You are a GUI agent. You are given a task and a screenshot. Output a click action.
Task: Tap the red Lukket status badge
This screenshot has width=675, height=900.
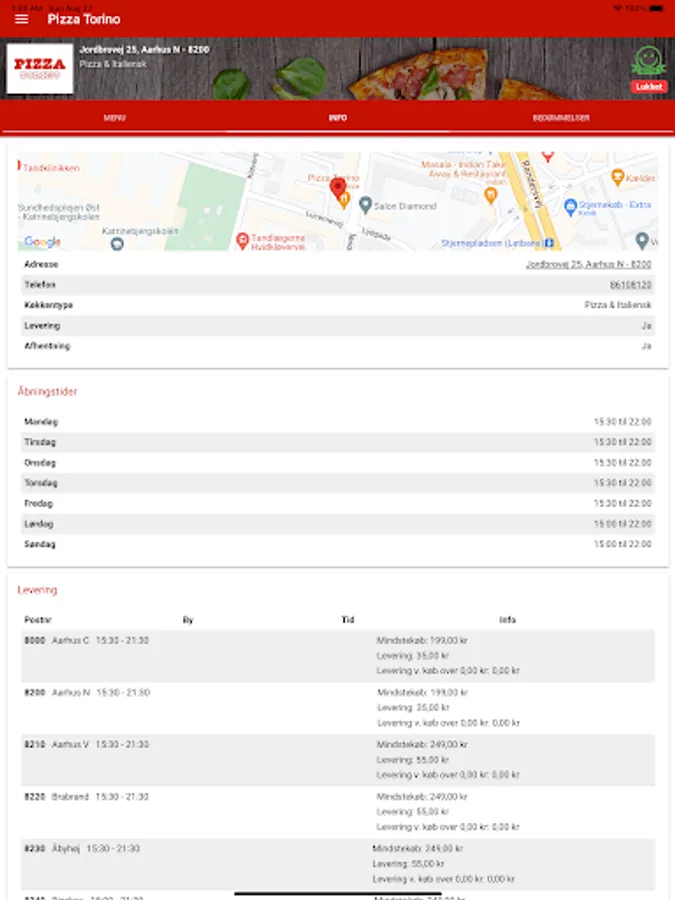(649, 87)
